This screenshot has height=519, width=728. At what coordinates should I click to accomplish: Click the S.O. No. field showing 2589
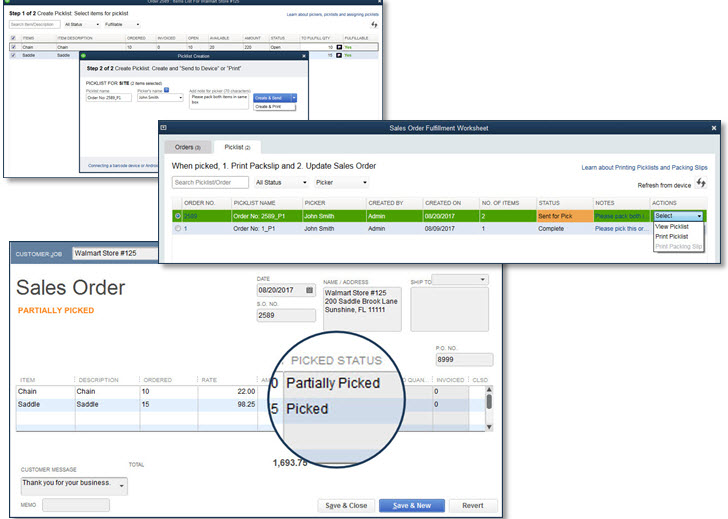tap(286, 315)
